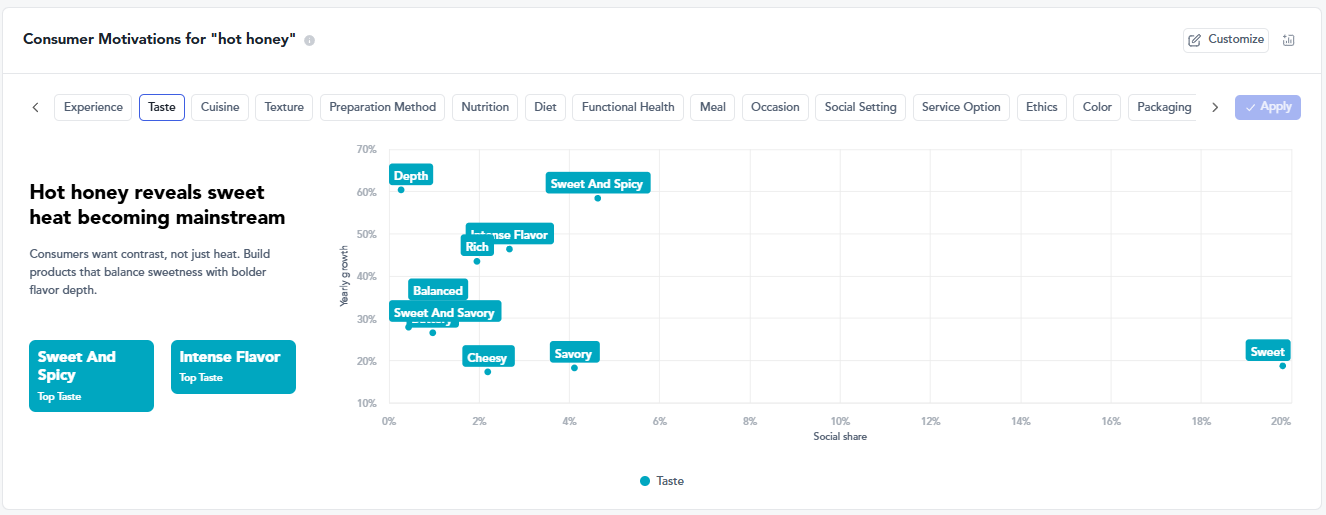Click the right chevron to see more categories
Image resolution: width=1326 pixels, height=515 pixels.
(x=1215, y=107)
